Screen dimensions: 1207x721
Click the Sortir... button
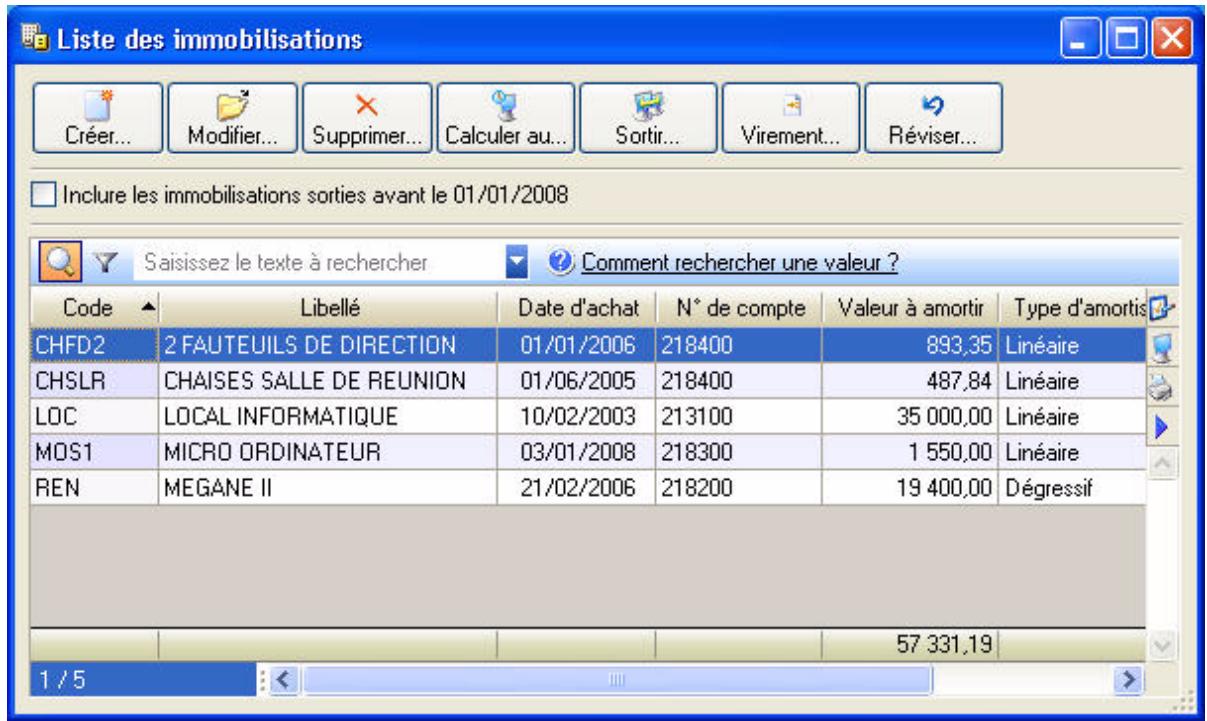648,118
